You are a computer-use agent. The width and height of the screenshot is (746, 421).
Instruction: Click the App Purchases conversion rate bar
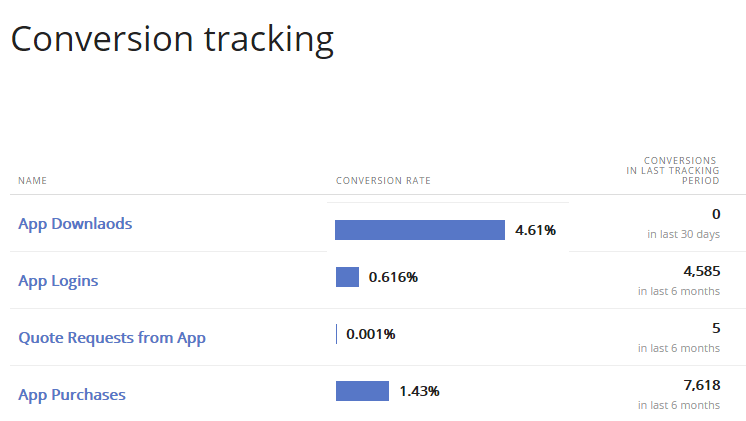click(362, 391)
